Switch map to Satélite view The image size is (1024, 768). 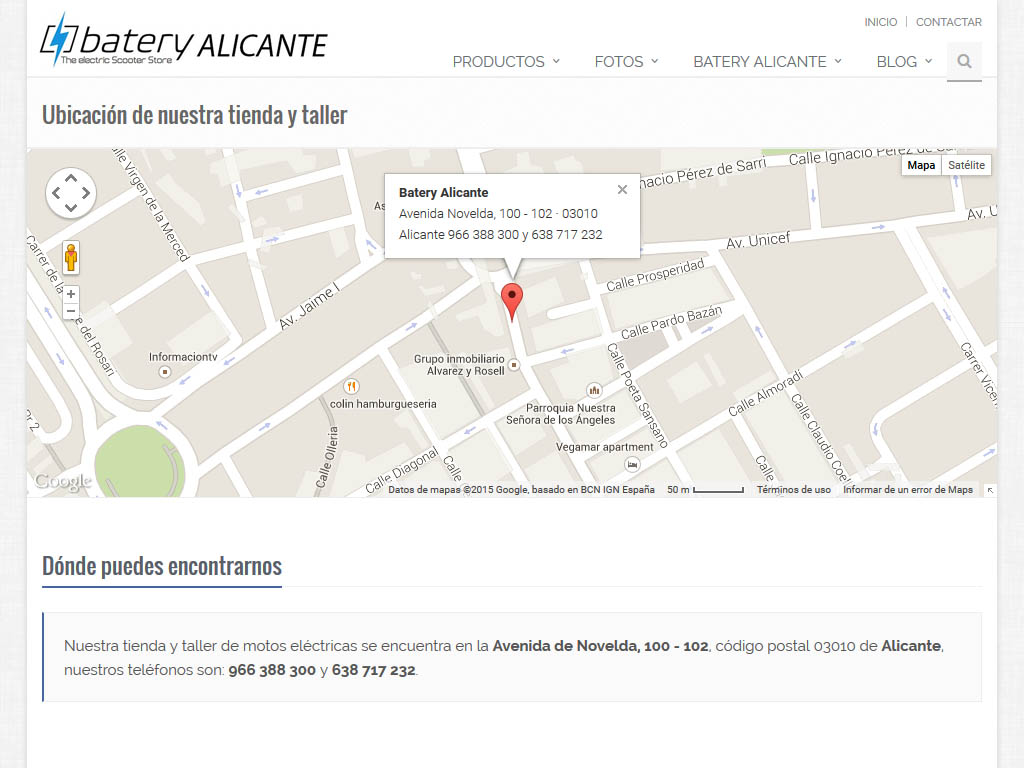point(966,165)
